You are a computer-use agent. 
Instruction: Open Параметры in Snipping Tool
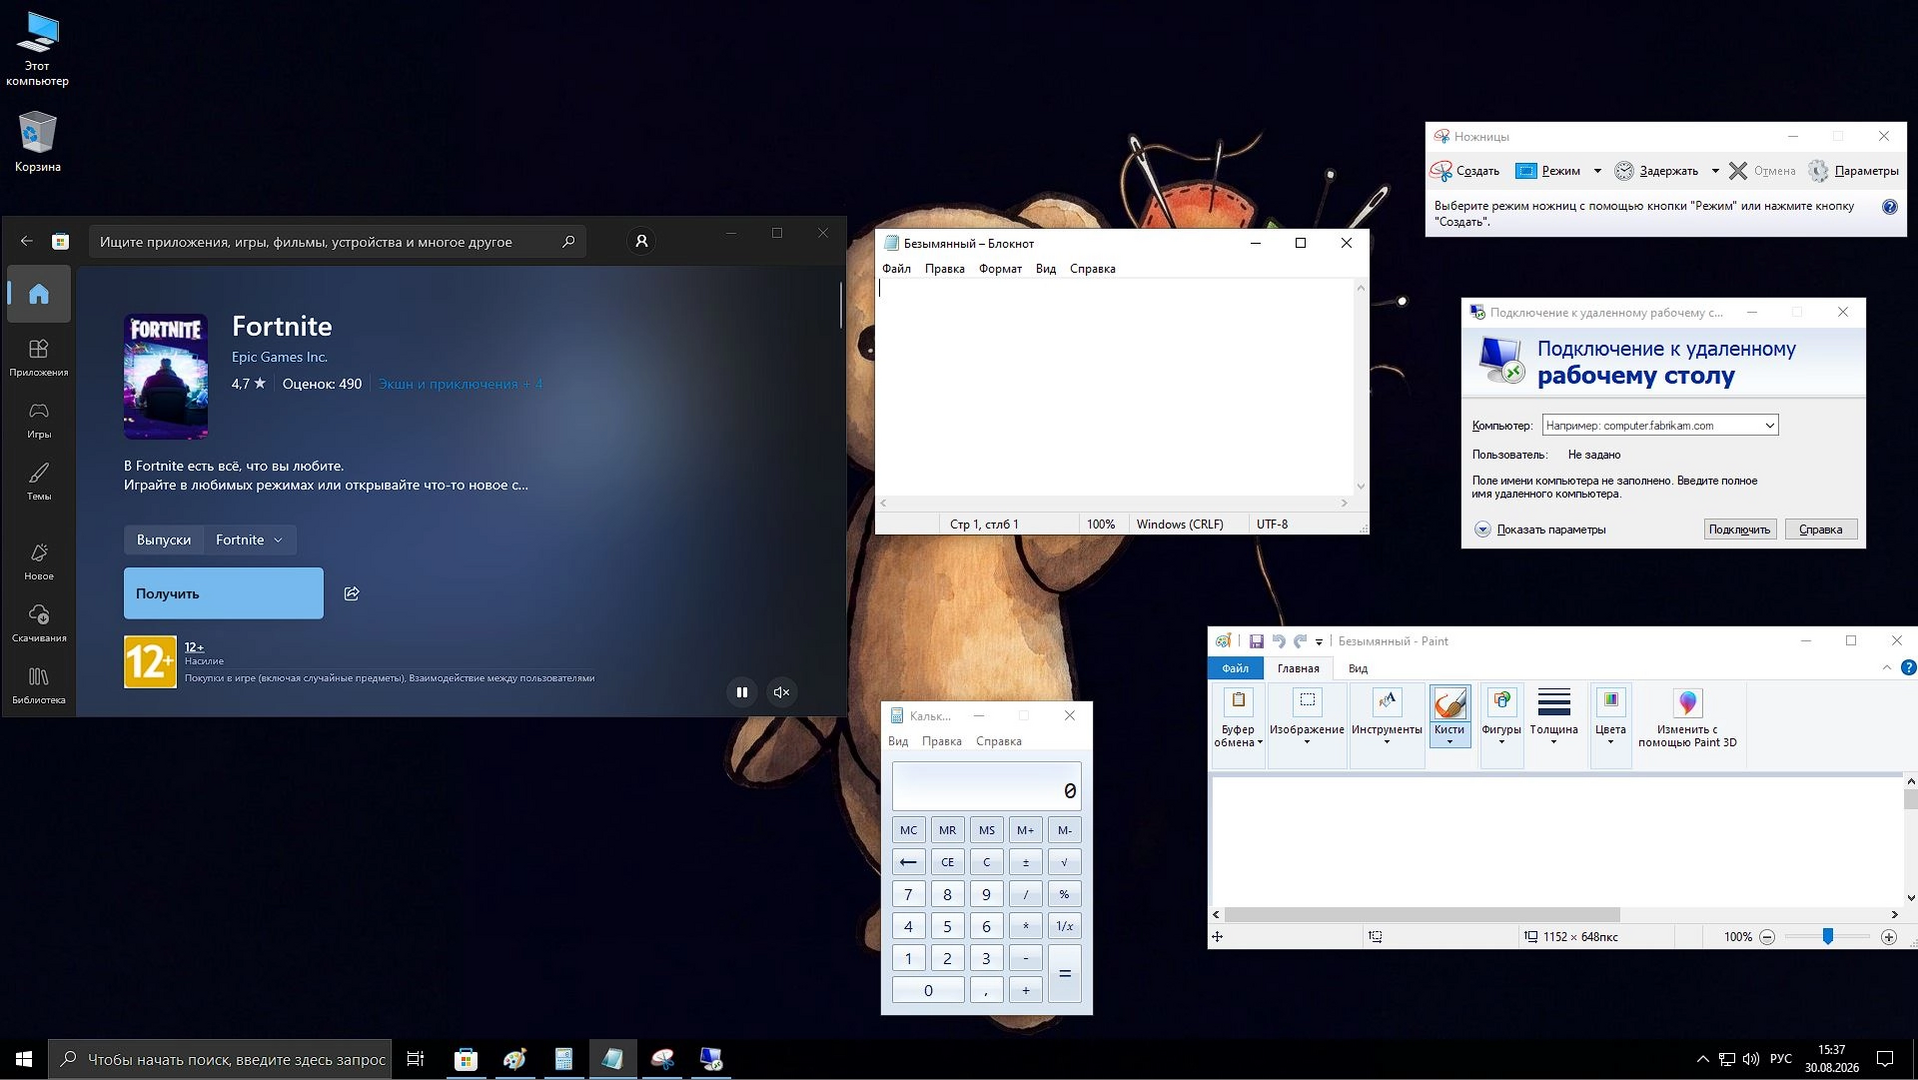click(x=1854, y=171)
